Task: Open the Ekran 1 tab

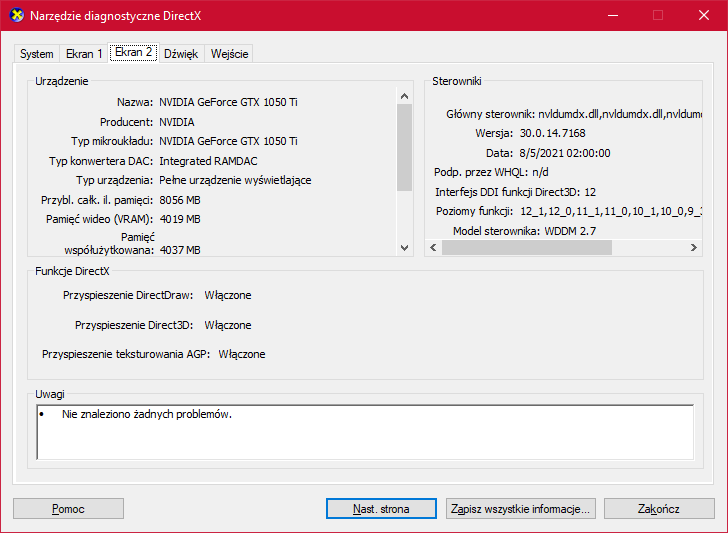Action: click(84, 54)
